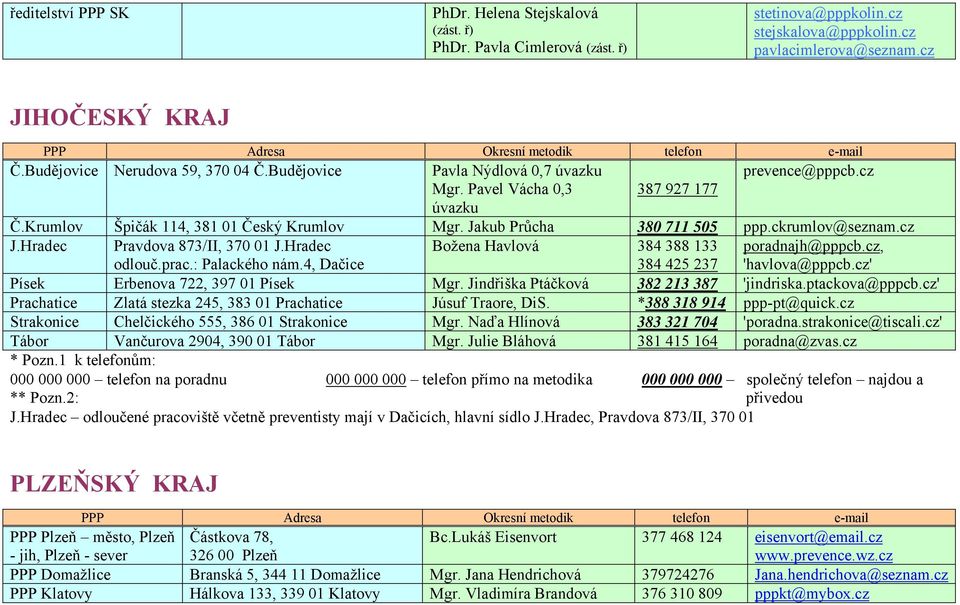The width and height of the screenshot is (960, 605).
Task: Click the name Božena Havlová
Action: pos(486,246)
